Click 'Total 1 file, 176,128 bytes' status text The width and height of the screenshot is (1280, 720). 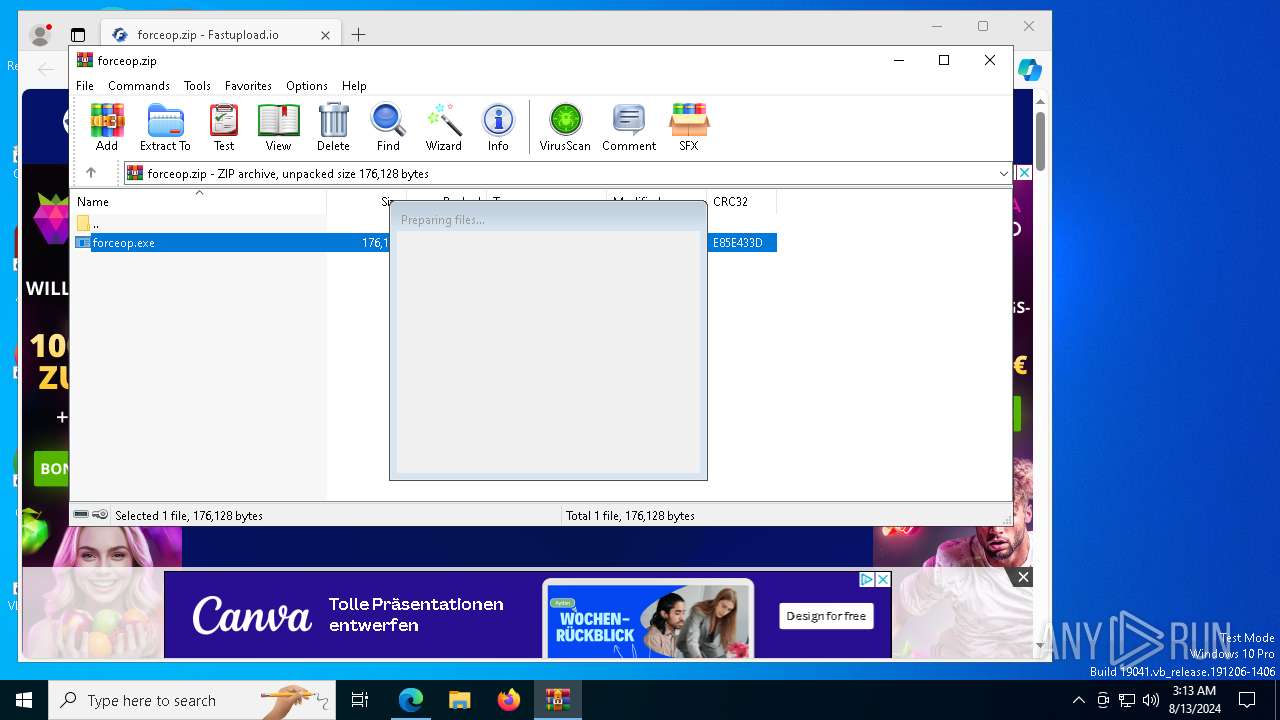tap(630, 516)
